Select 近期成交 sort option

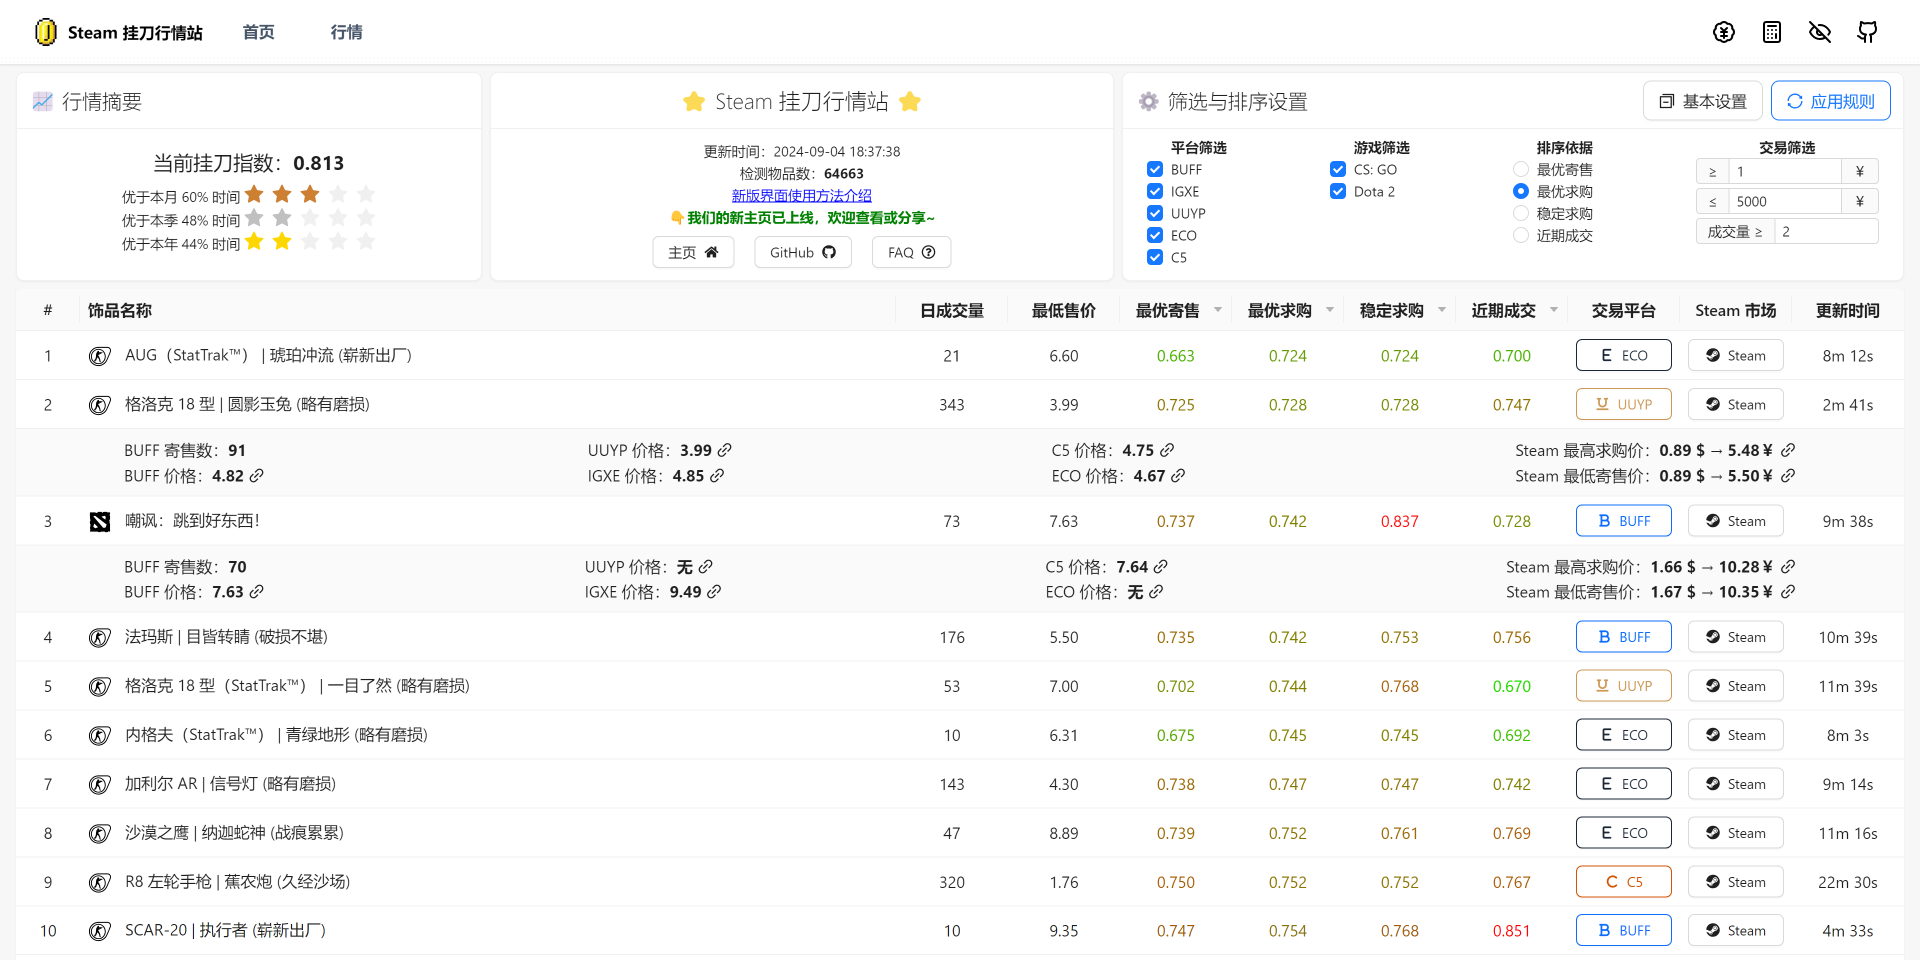click(1521, 236)
